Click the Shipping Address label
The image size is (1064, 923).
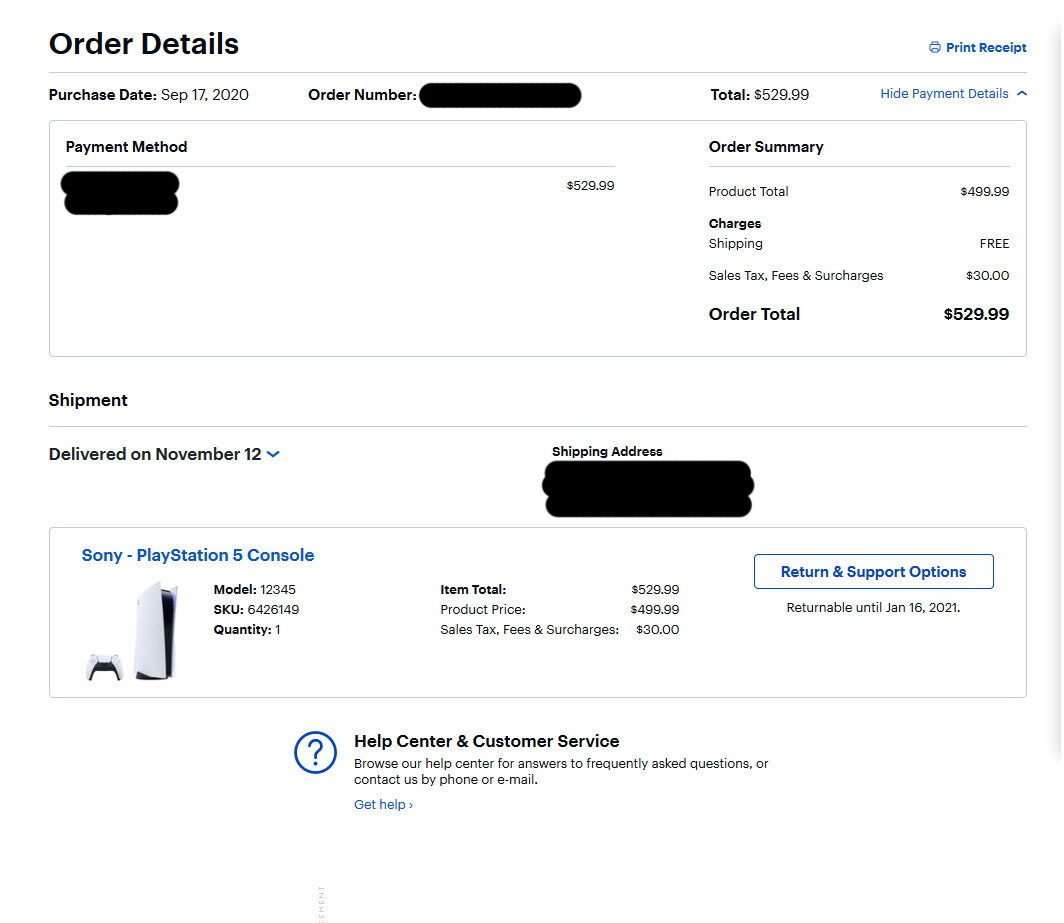[607, 451]
